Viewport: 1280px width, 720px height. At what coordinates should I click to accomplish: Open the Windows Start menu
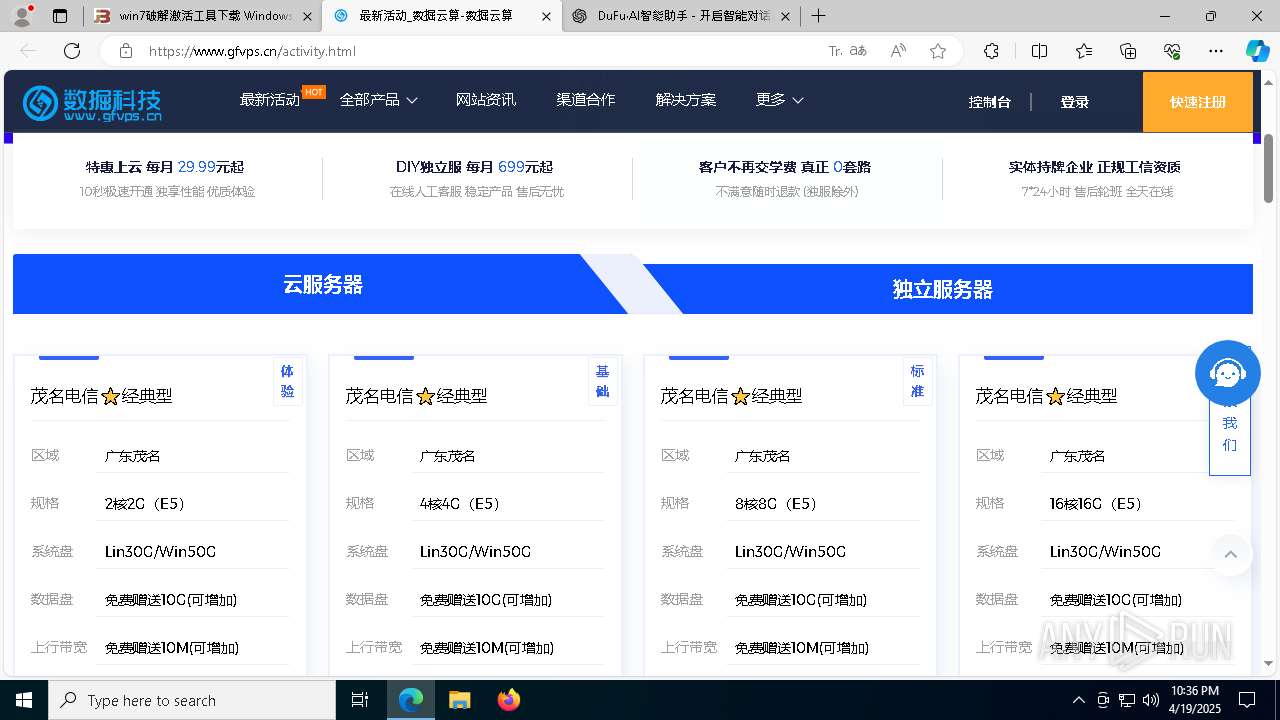[x=23, y=700]
